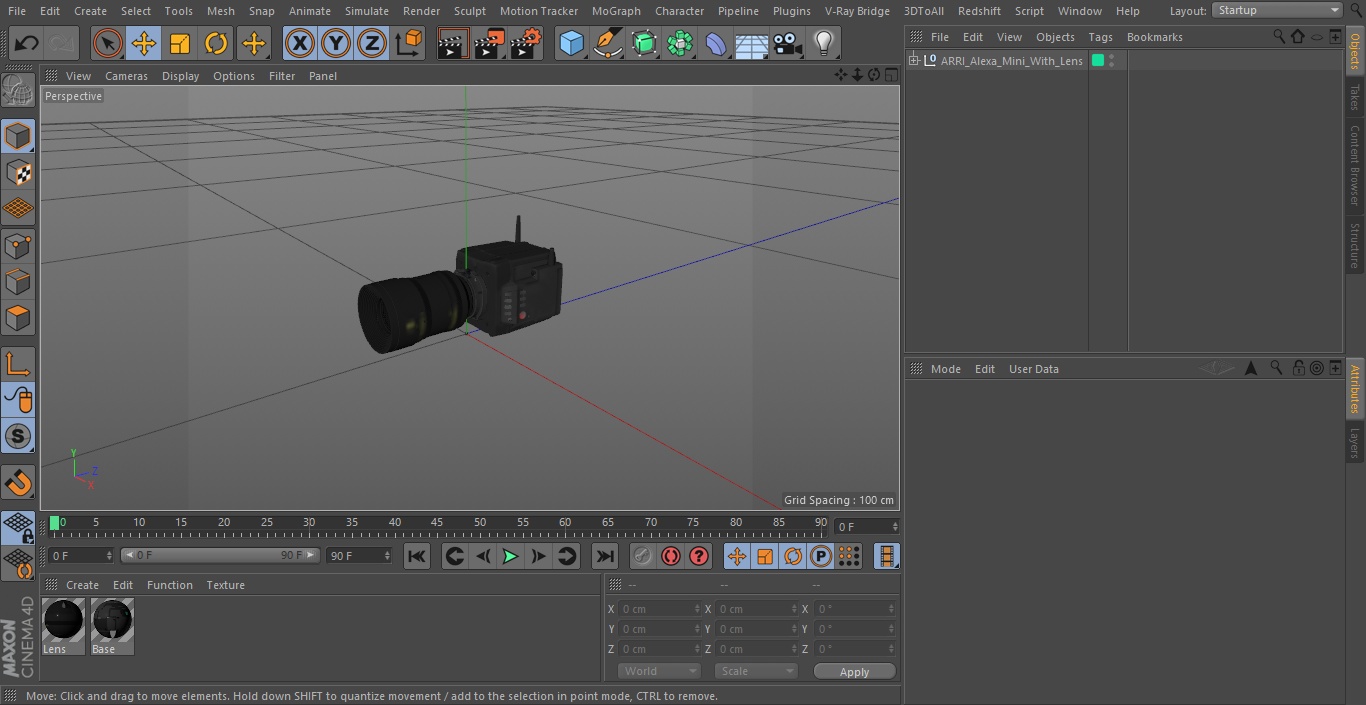
Task: Render to Picture Viewer icon
Action: pyautogui.click(x=489, y=43)
